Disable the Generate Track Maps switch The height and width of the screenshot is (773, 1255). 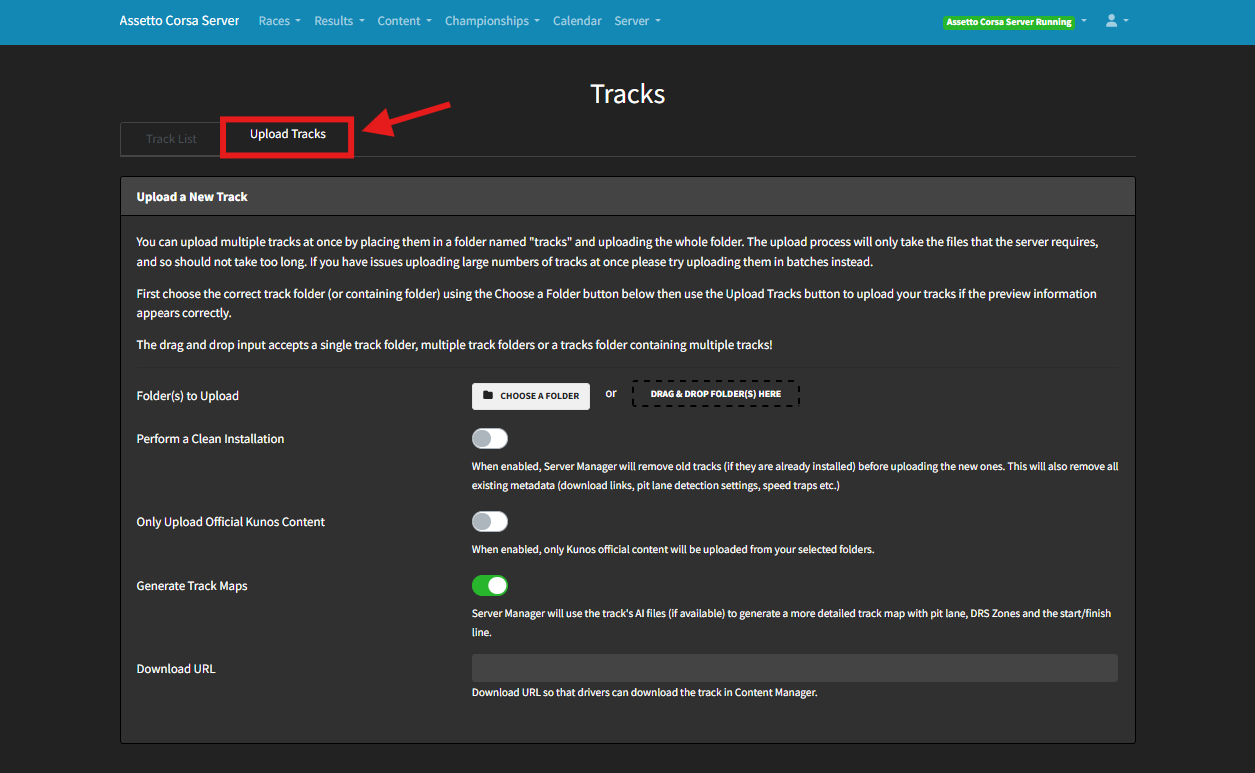(490, 586)
